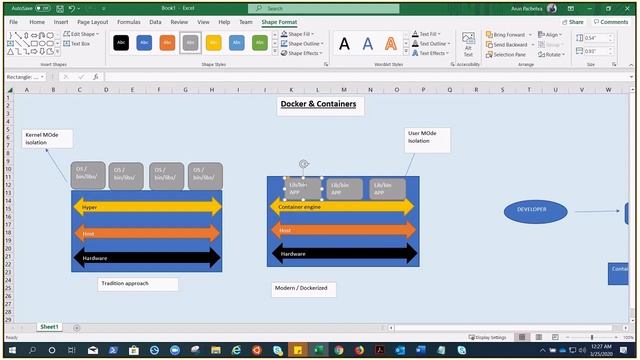Select the yellow Hyper arrow shape
This screenshot has width=640, height=360.
pyautogui.click(x=147, y=207)
